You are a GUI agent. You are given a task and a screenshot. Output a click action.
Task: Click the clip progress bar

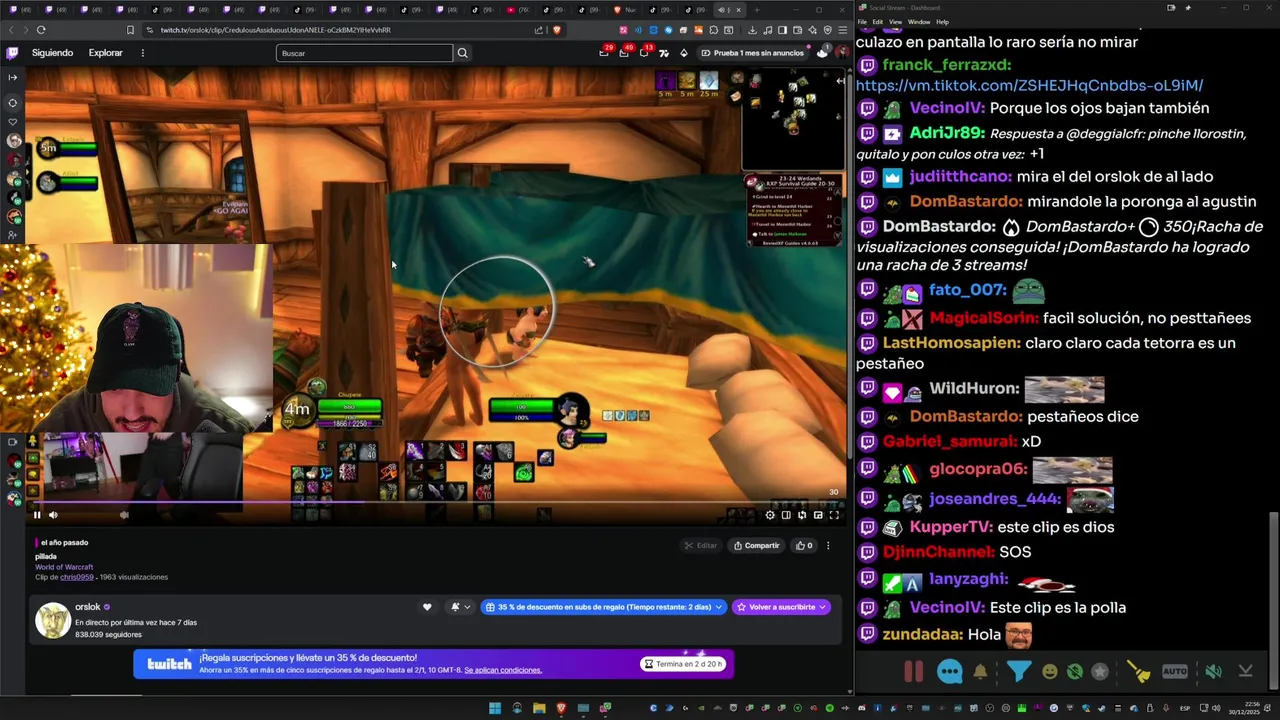pos(436,502)
